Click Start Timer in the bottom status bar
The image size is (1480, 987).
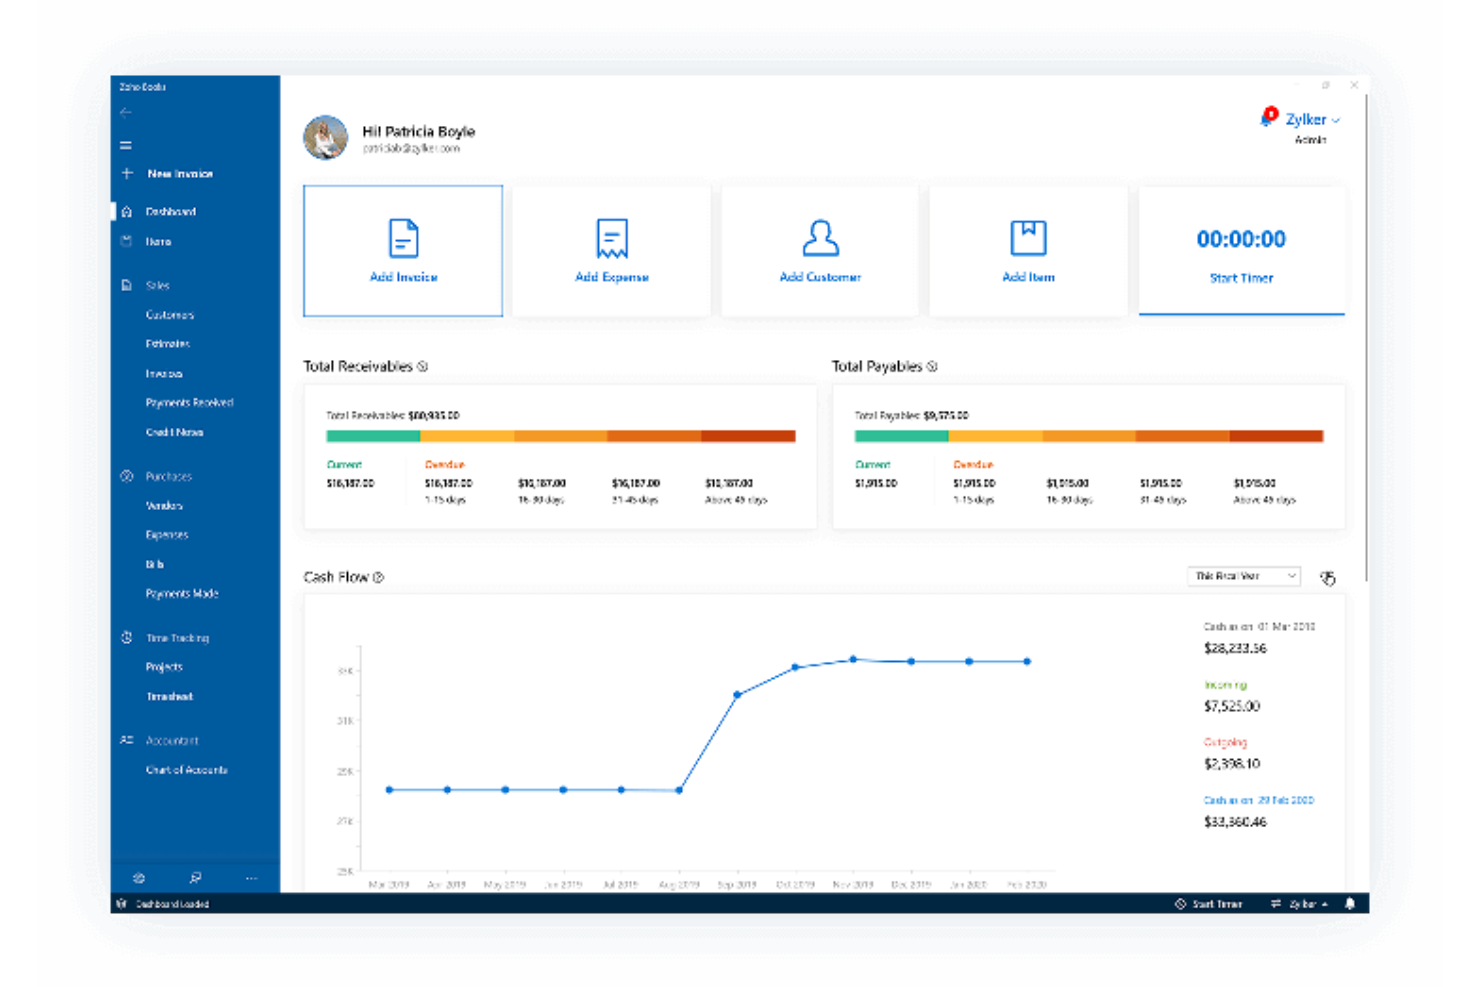coord(1211,904)
